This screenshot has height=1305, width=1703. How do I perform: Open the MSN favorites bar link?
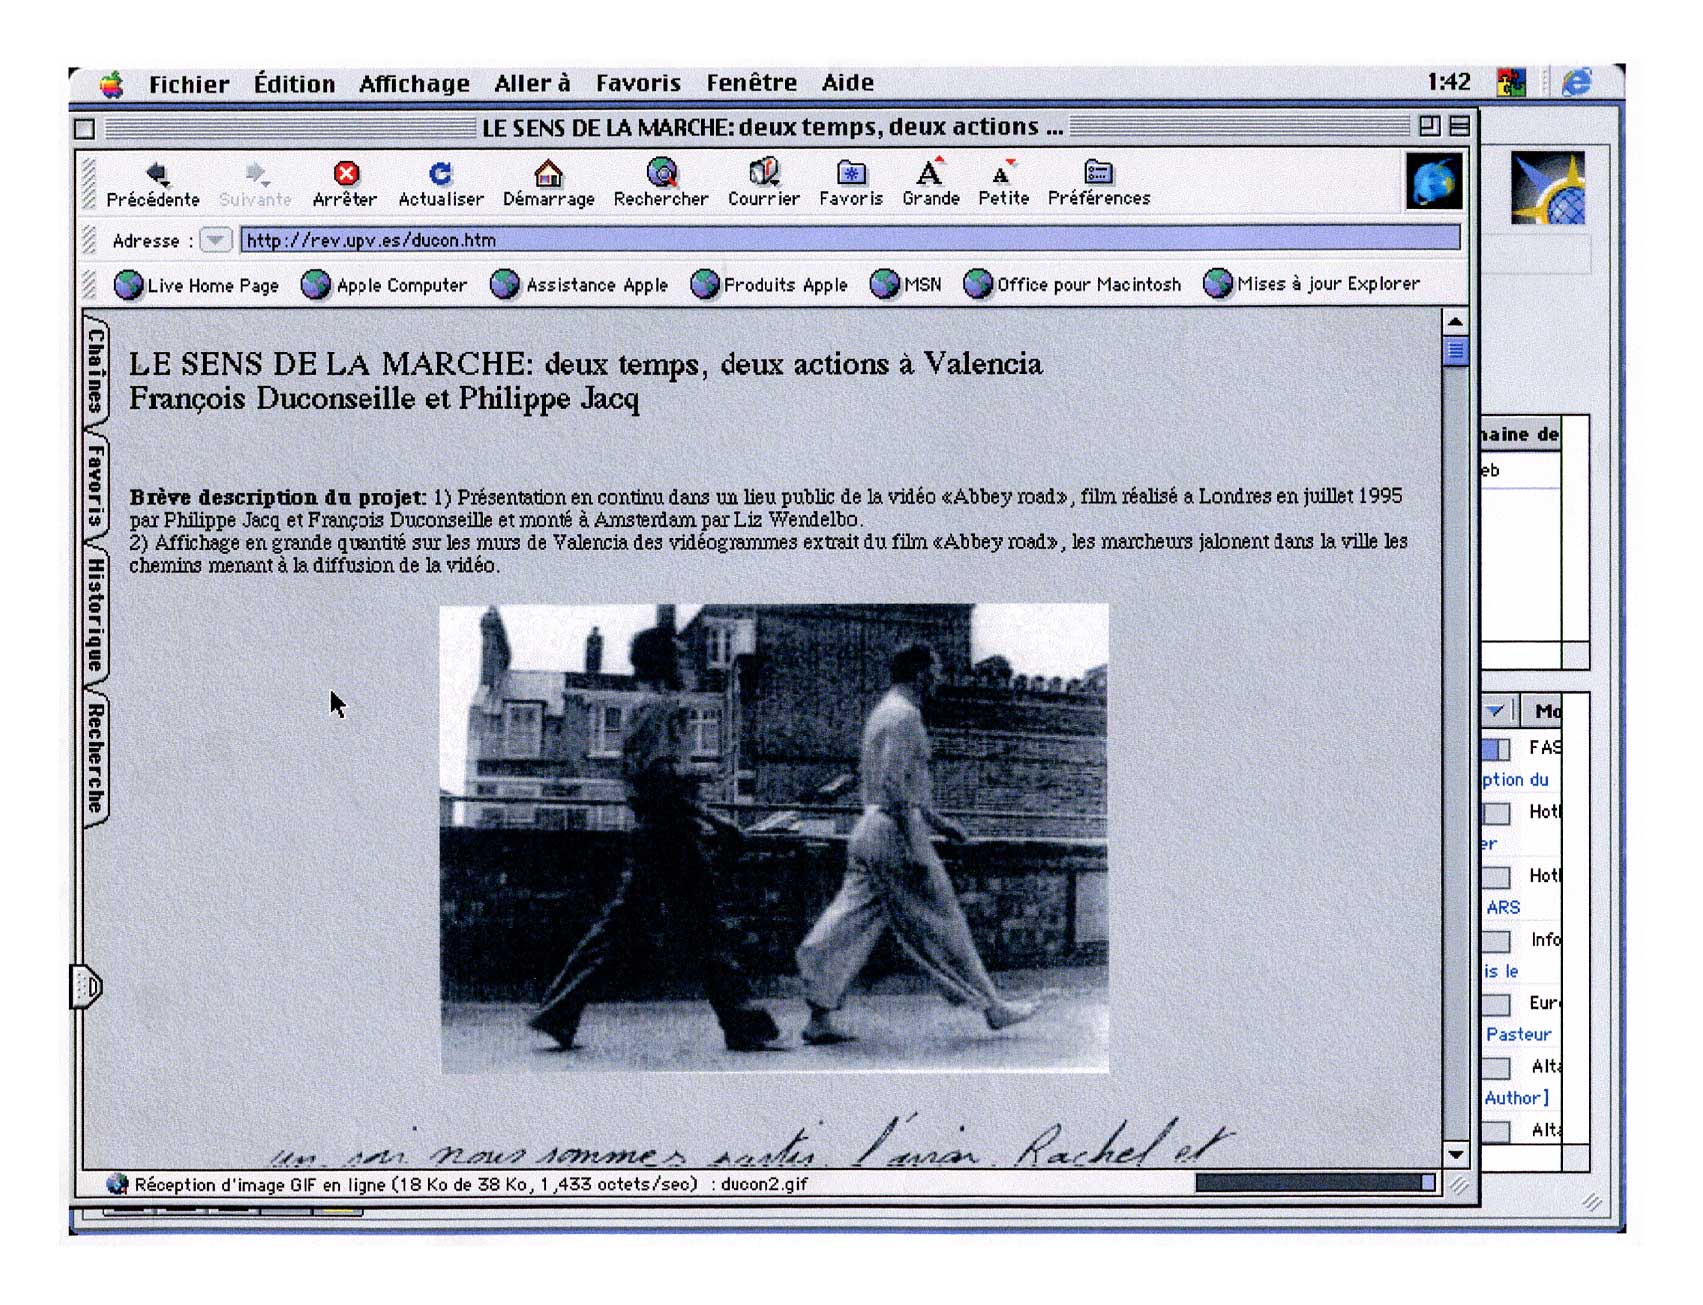(906, 285)
